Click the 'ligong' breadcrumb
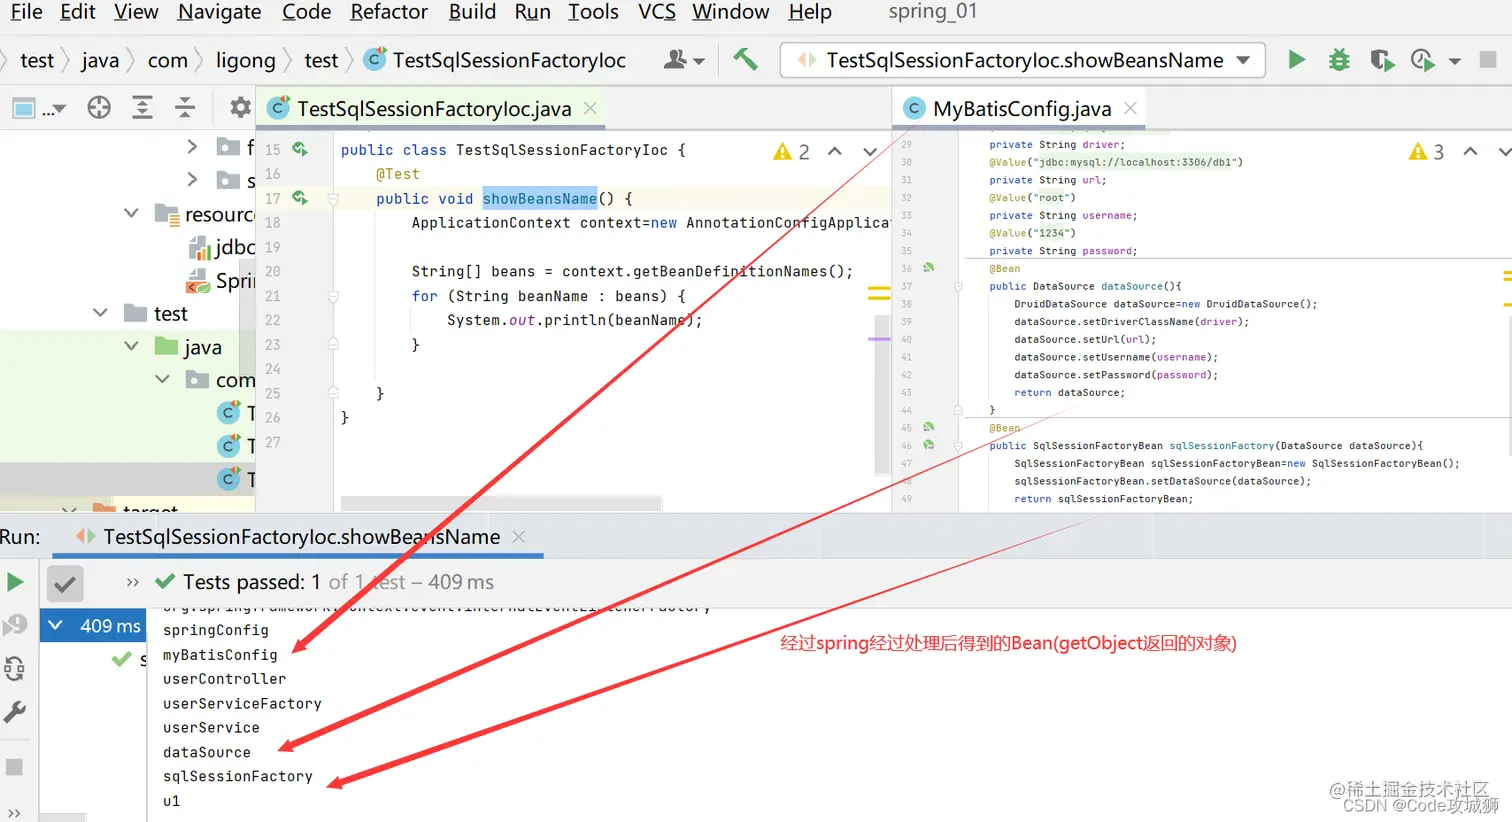This screenshot has height=822, width=1512. 245,60
